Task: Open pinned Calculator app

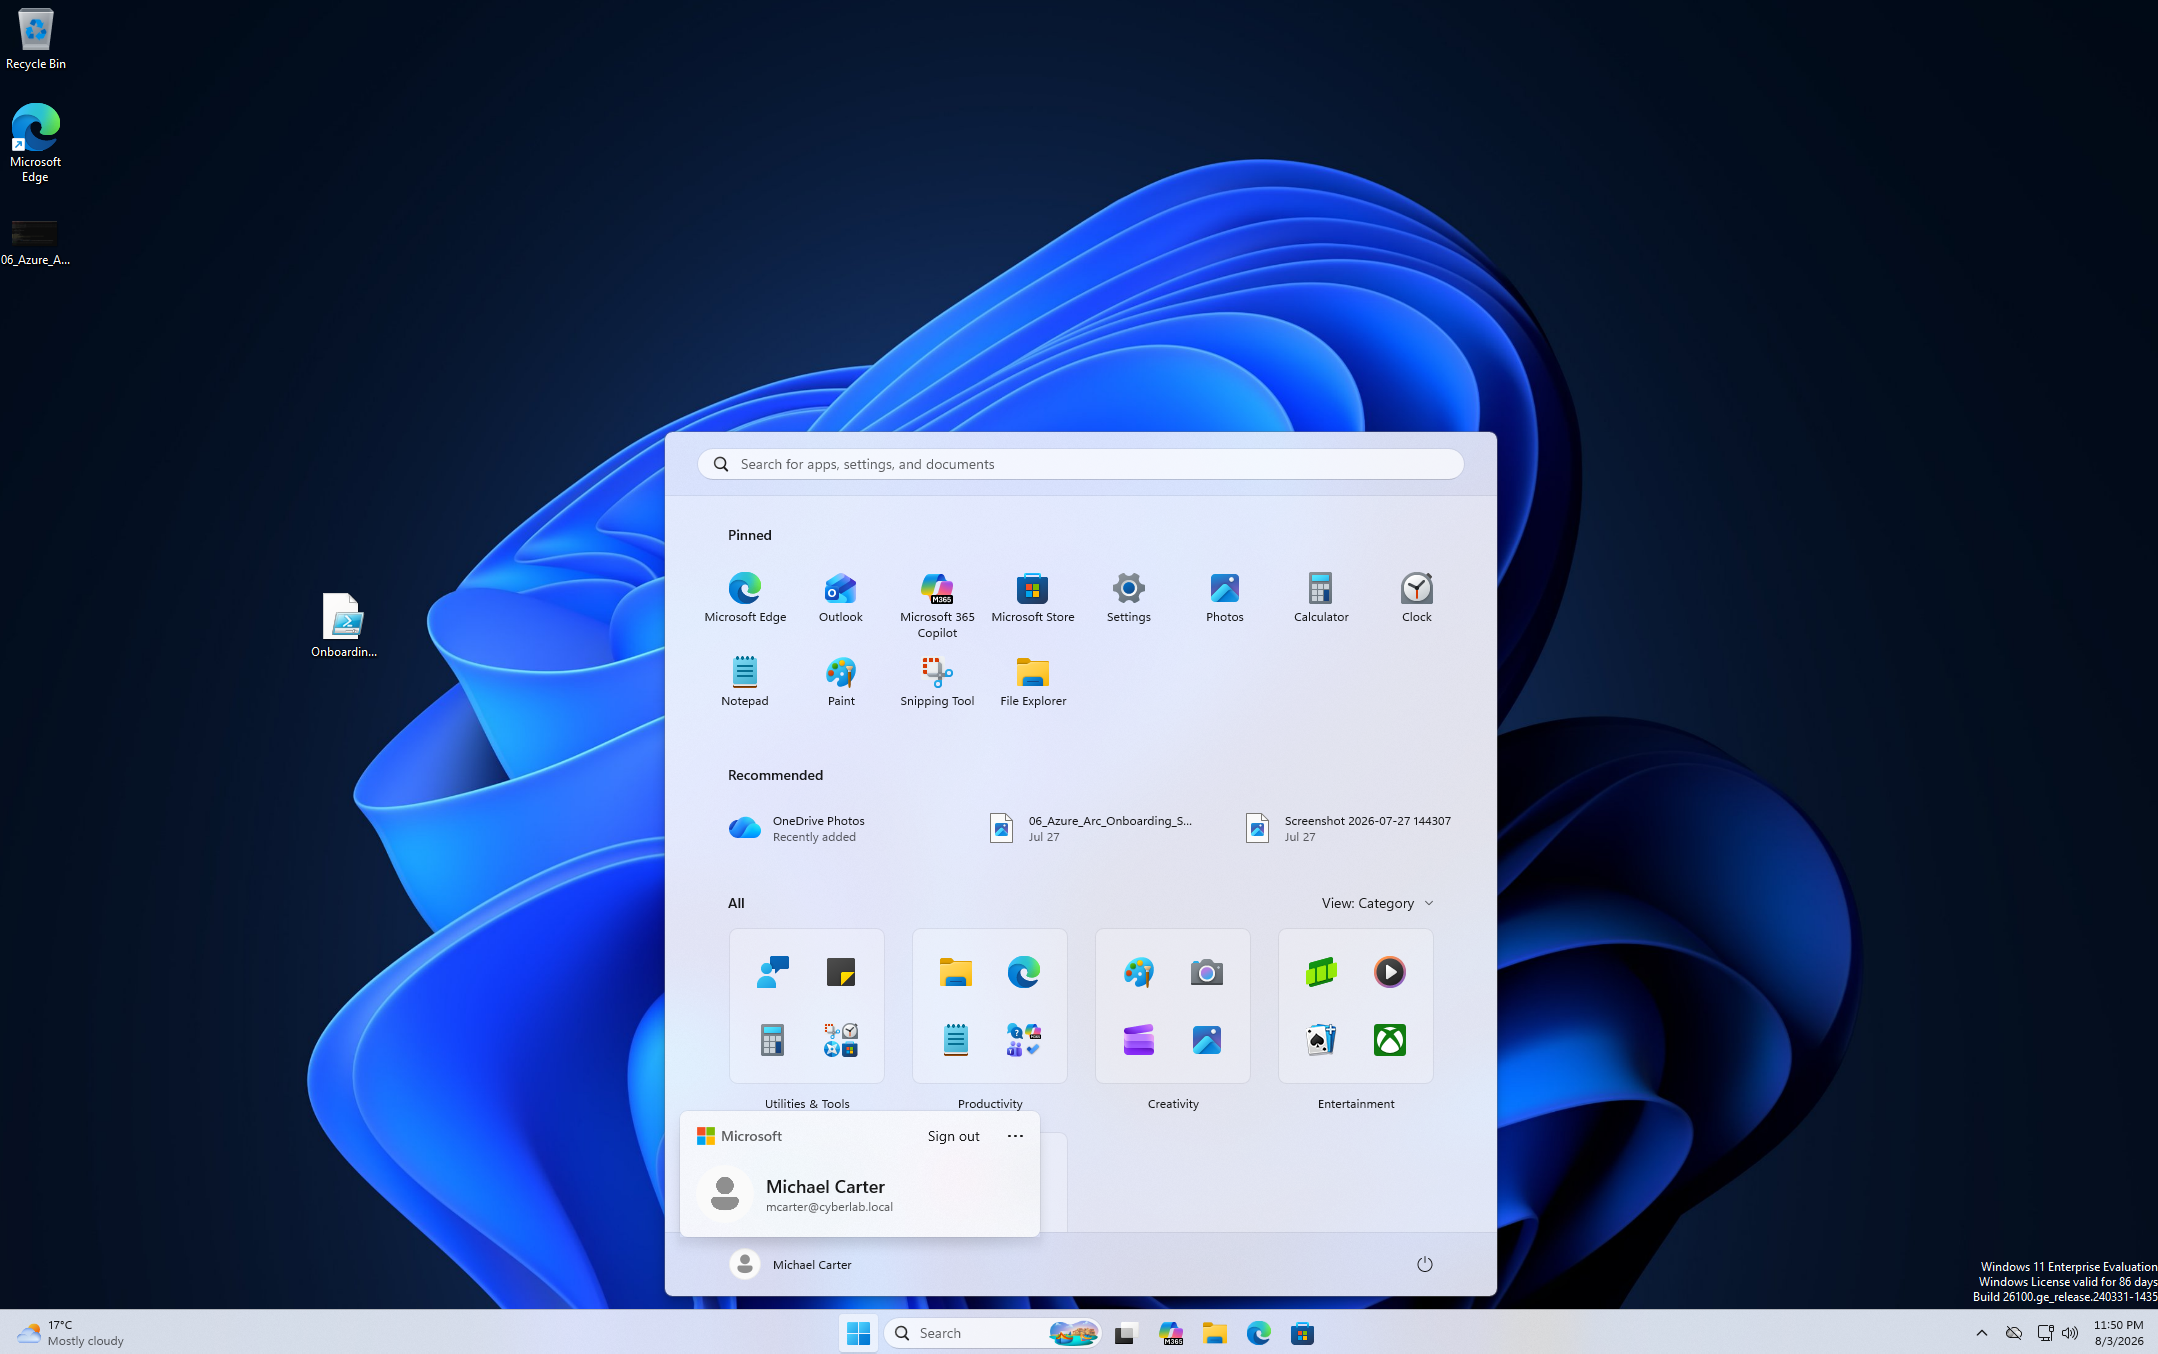Action: click(1320, 598)
